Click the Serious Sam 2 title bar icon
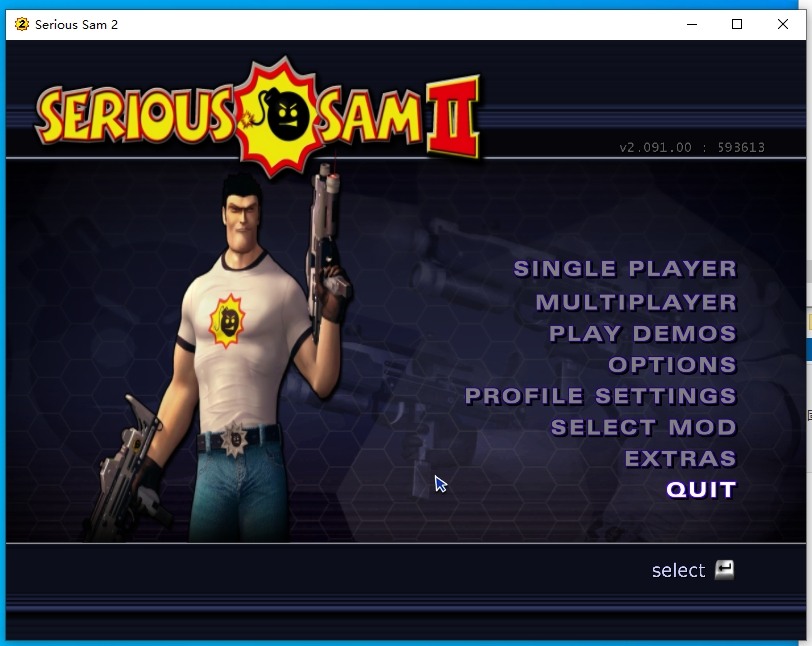This screenshot has width=812, height=646. pyautogui.click(x=22, y=24)
